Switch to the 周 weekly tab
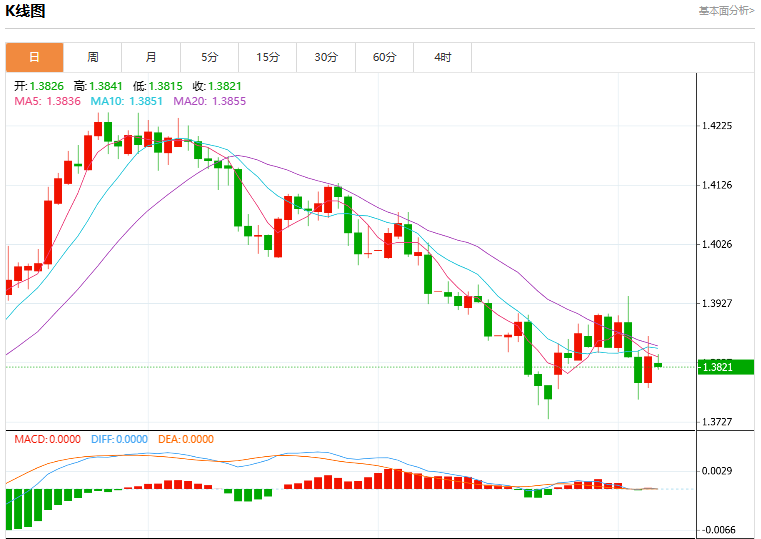 pyautogui.click(x=93, y=57)
